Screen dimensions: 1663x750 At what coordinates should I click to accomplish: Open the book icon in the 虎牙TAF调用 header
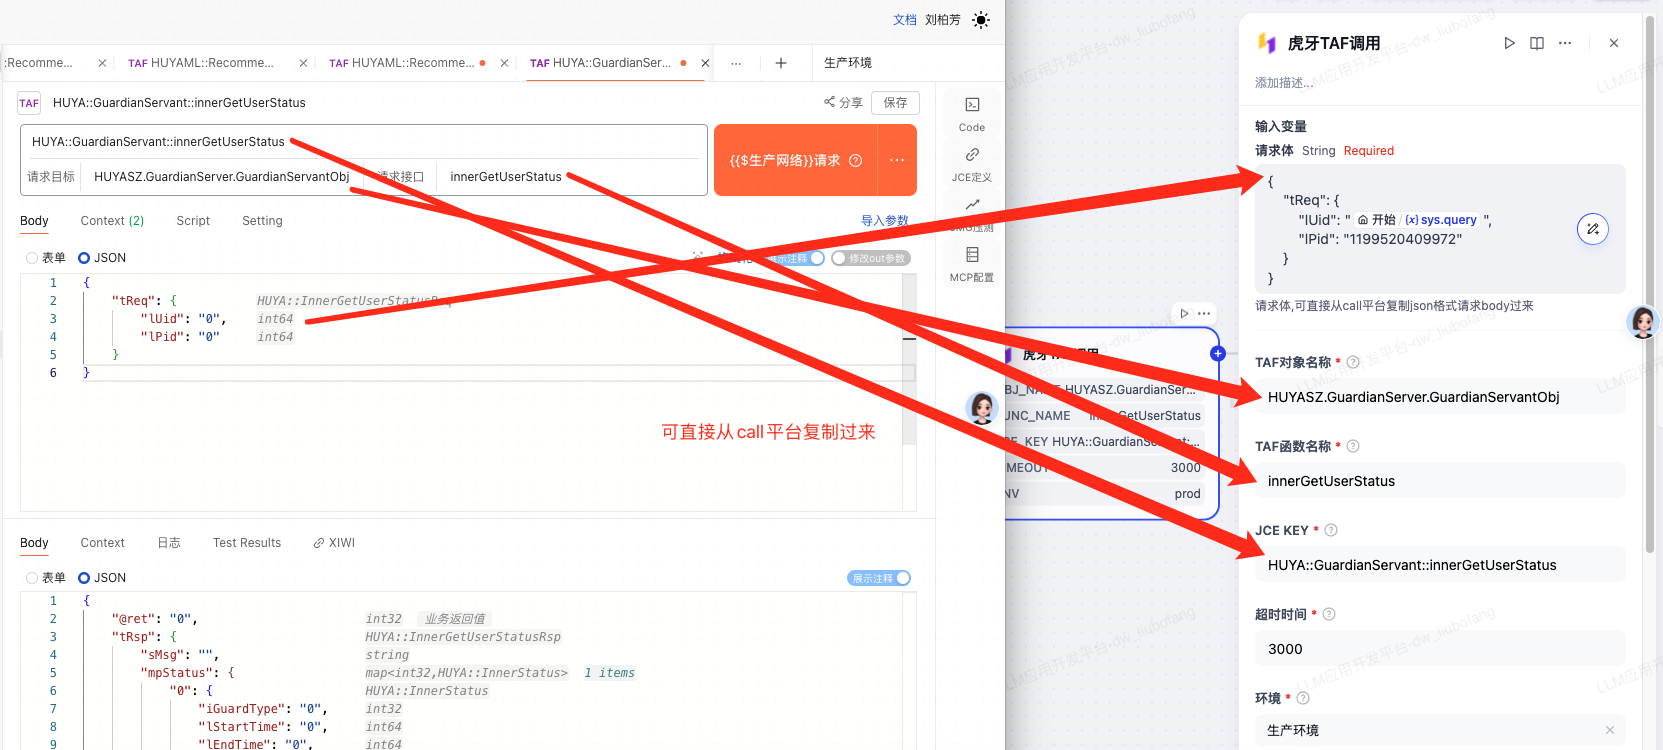(1537, 43)
